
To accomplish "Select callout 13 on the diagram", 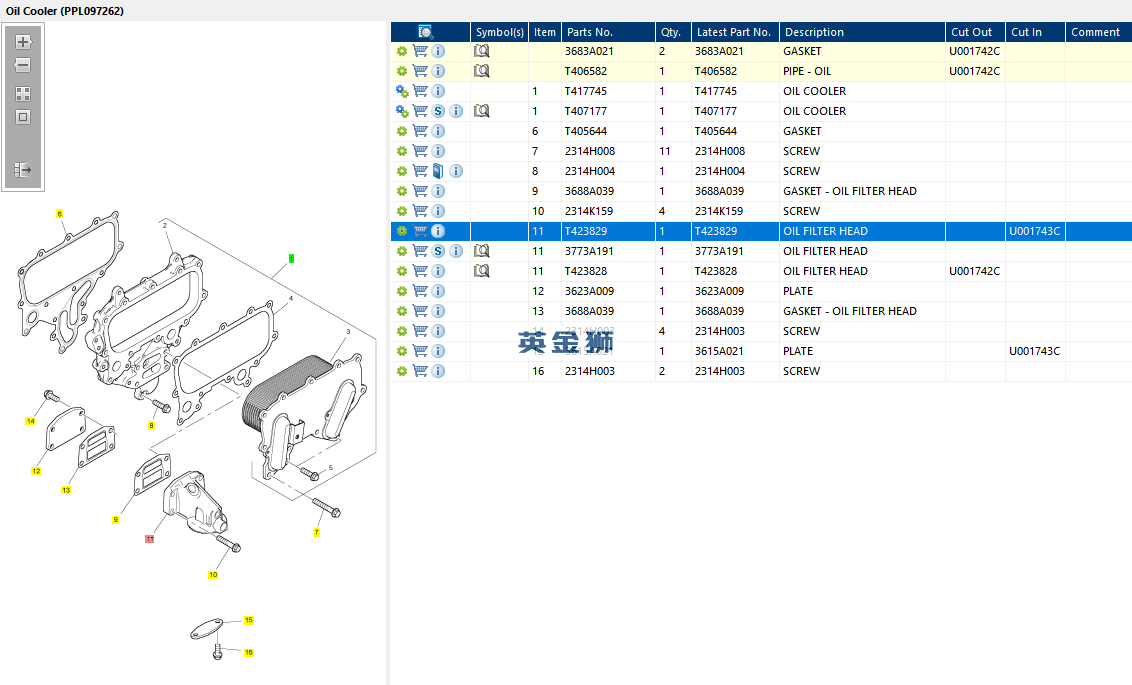I will click(x=66, y=490).
